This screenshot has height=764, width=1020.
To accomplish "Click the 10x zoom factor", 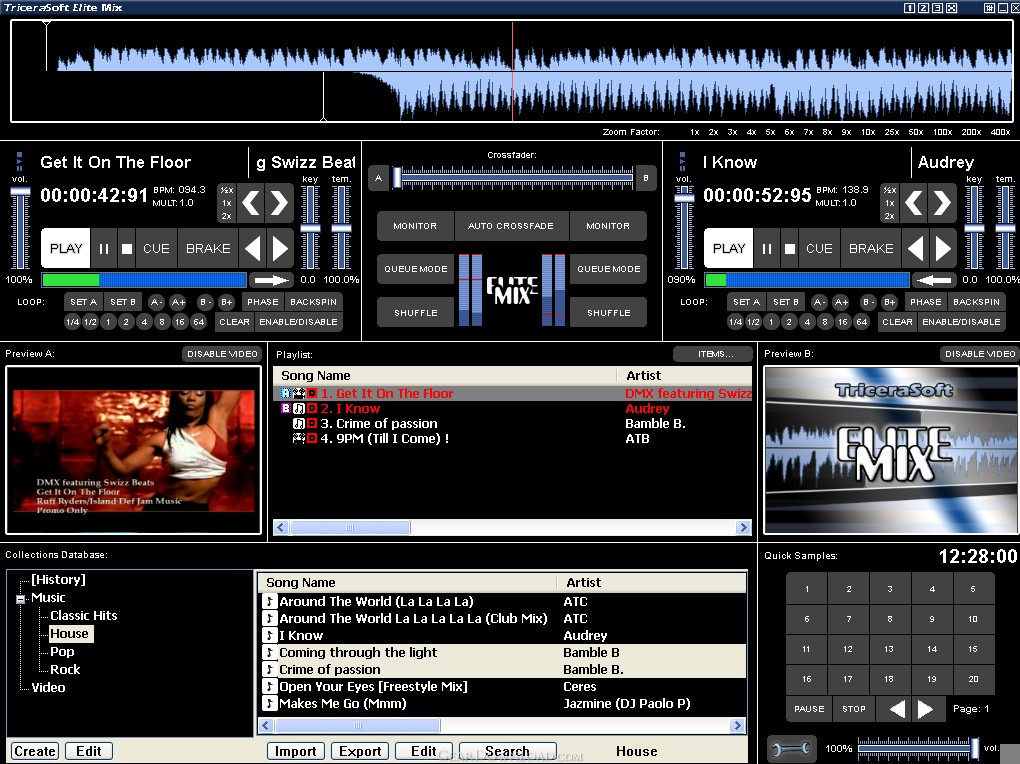I will point(868,132).
